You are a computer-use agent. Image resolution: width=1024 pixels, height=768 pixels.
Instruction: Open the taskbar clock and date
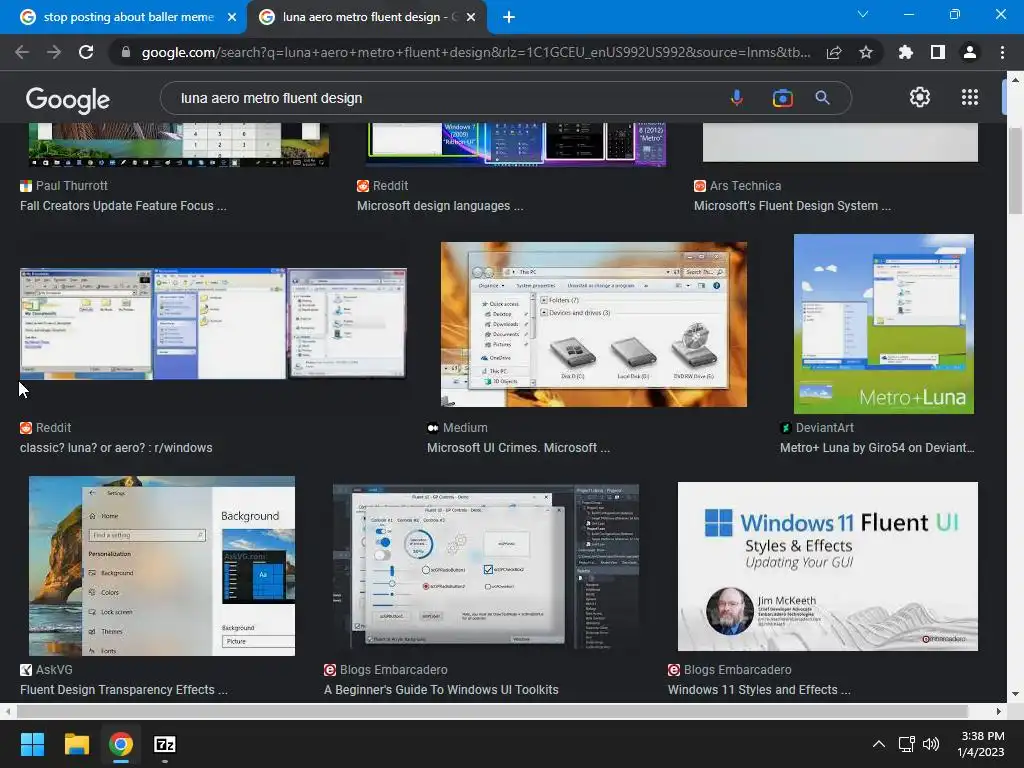[x=982, y=744]
